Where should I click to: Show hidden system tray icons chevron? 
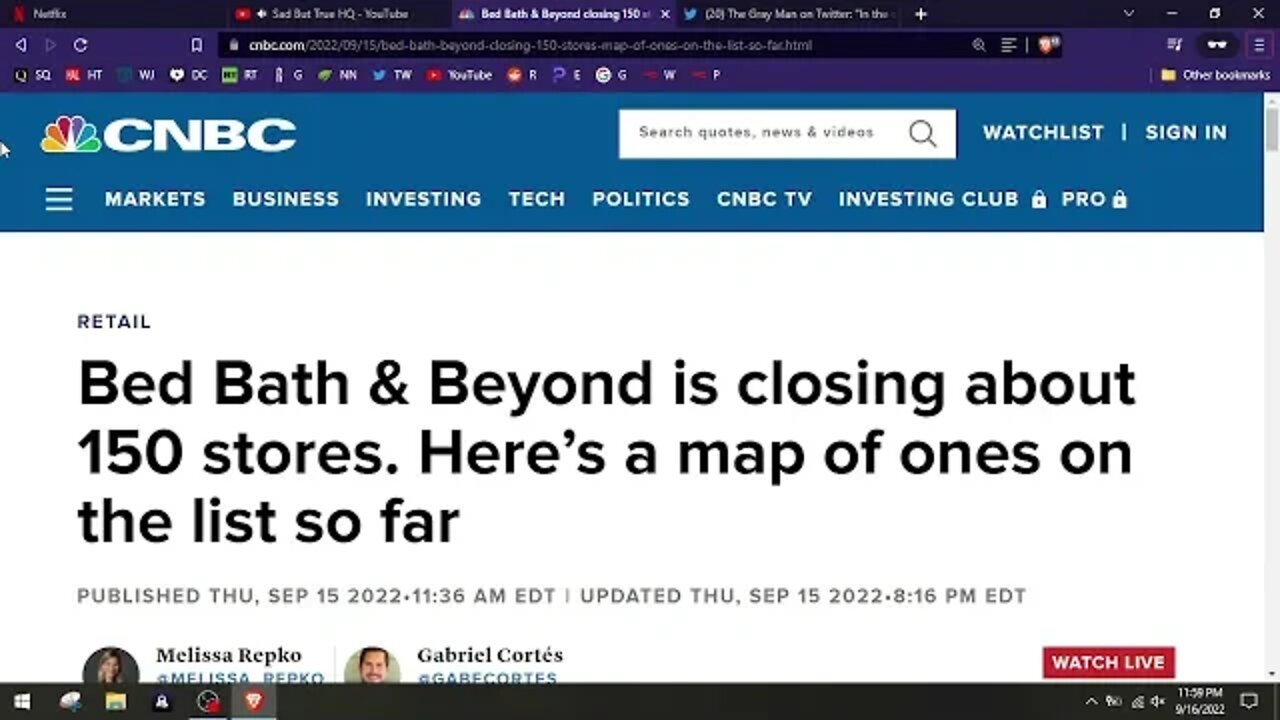point(1091,701)
